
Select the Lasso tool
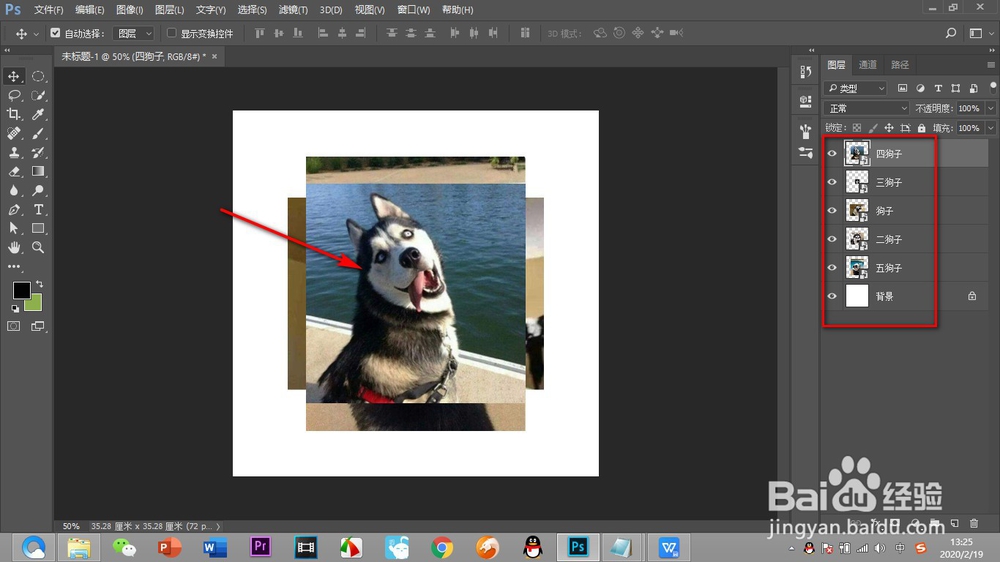(14, 96)
